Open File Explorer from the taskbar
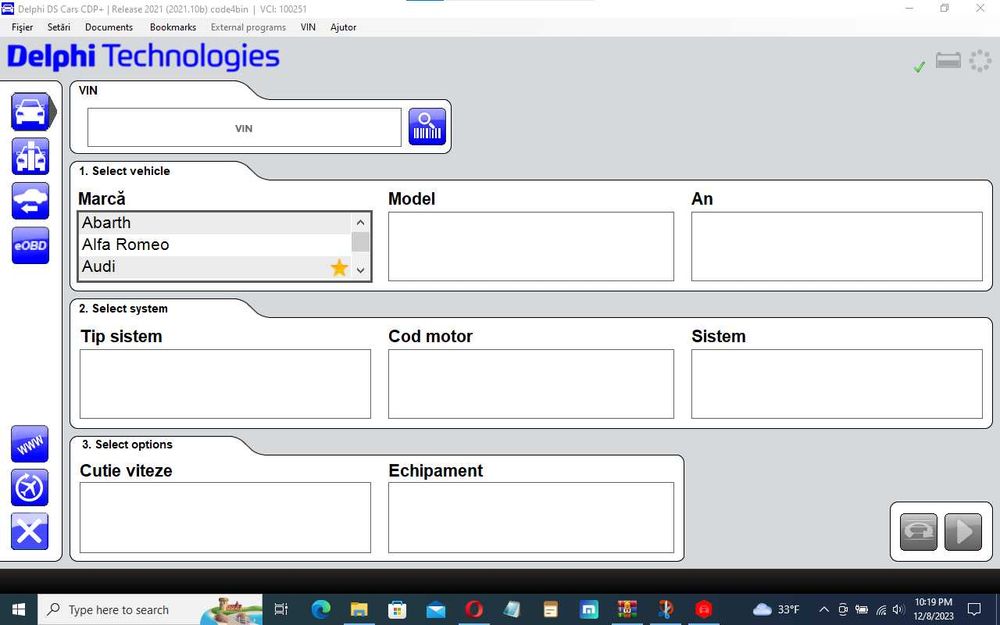Viewport: 1000px width, 625px height. 359,610
